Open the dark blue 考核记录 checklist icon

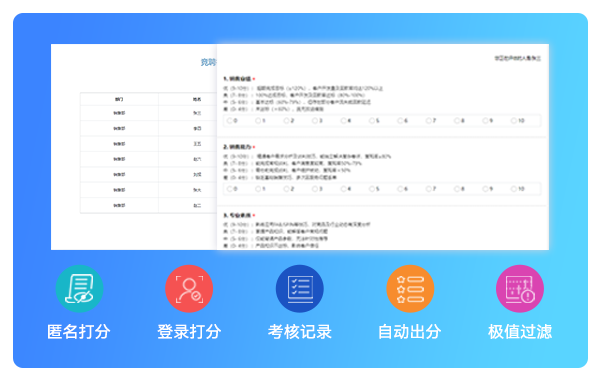pos(300,289)
